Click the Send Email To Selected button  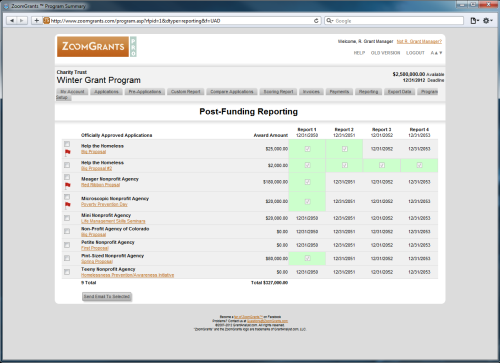point(107,296)
